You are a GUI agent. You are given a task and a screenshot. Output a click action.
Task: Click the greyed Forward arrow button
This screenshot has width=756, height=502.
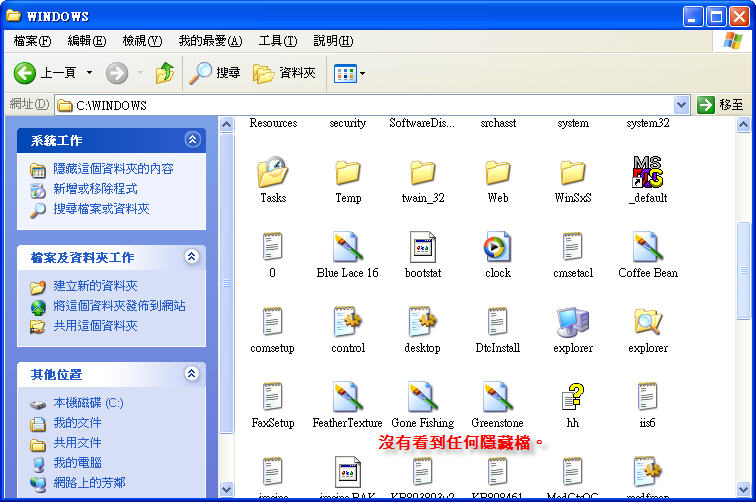coord(117,73)
